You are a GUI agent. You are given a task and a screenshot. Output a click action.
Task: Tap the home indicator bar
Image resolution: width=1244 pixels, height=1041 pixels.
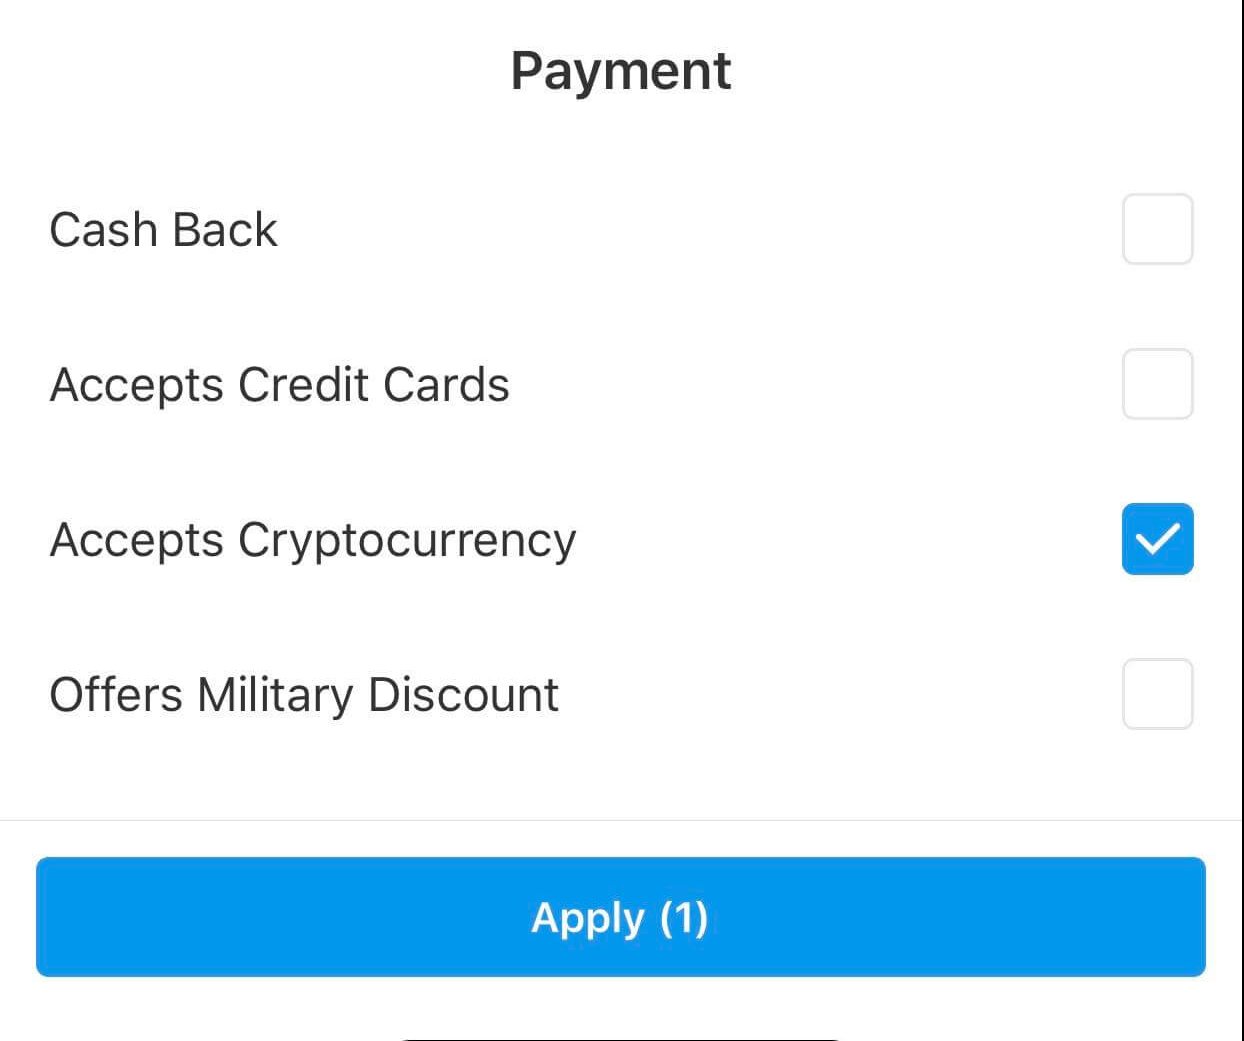(x=620, y=1038)
